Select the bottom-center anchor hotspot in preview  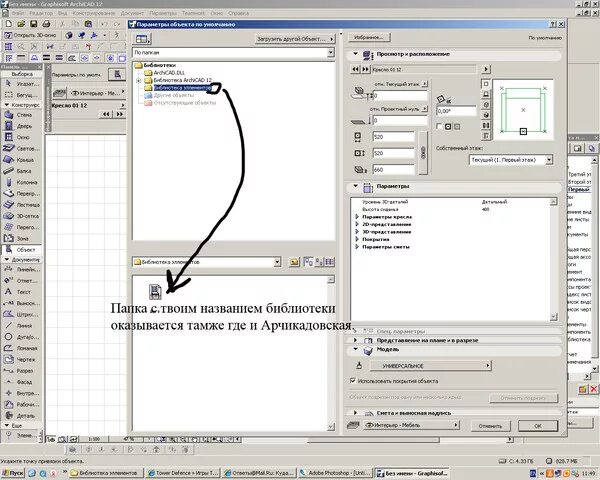pyautogui.click(x=523, y=131)
